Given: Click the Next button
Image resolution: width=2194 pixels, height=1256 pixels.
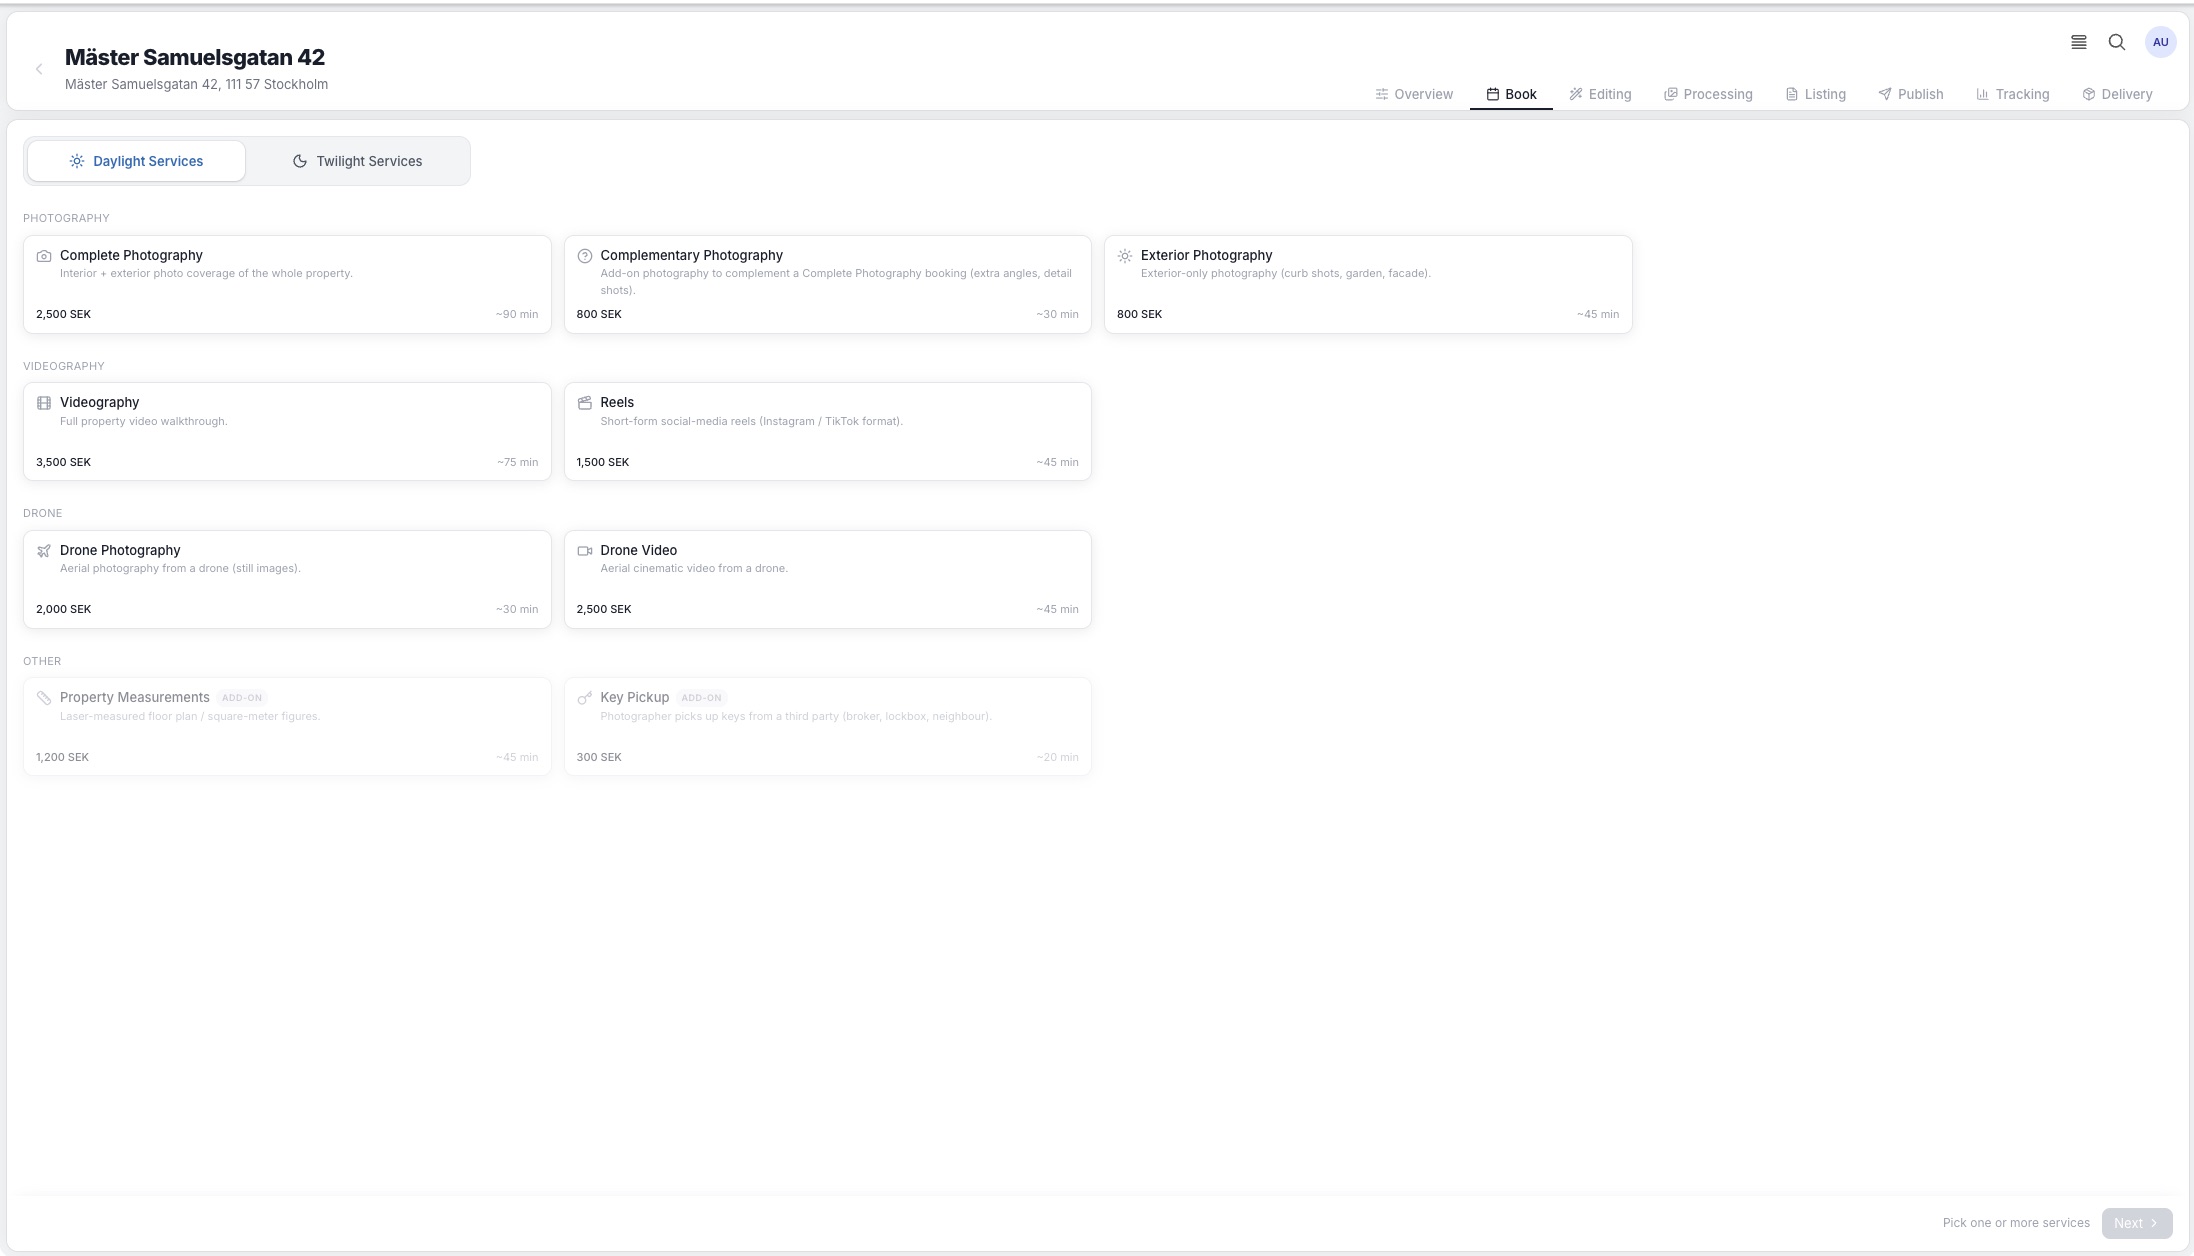Looking at the screenshot, I should click(2137, 1223).
